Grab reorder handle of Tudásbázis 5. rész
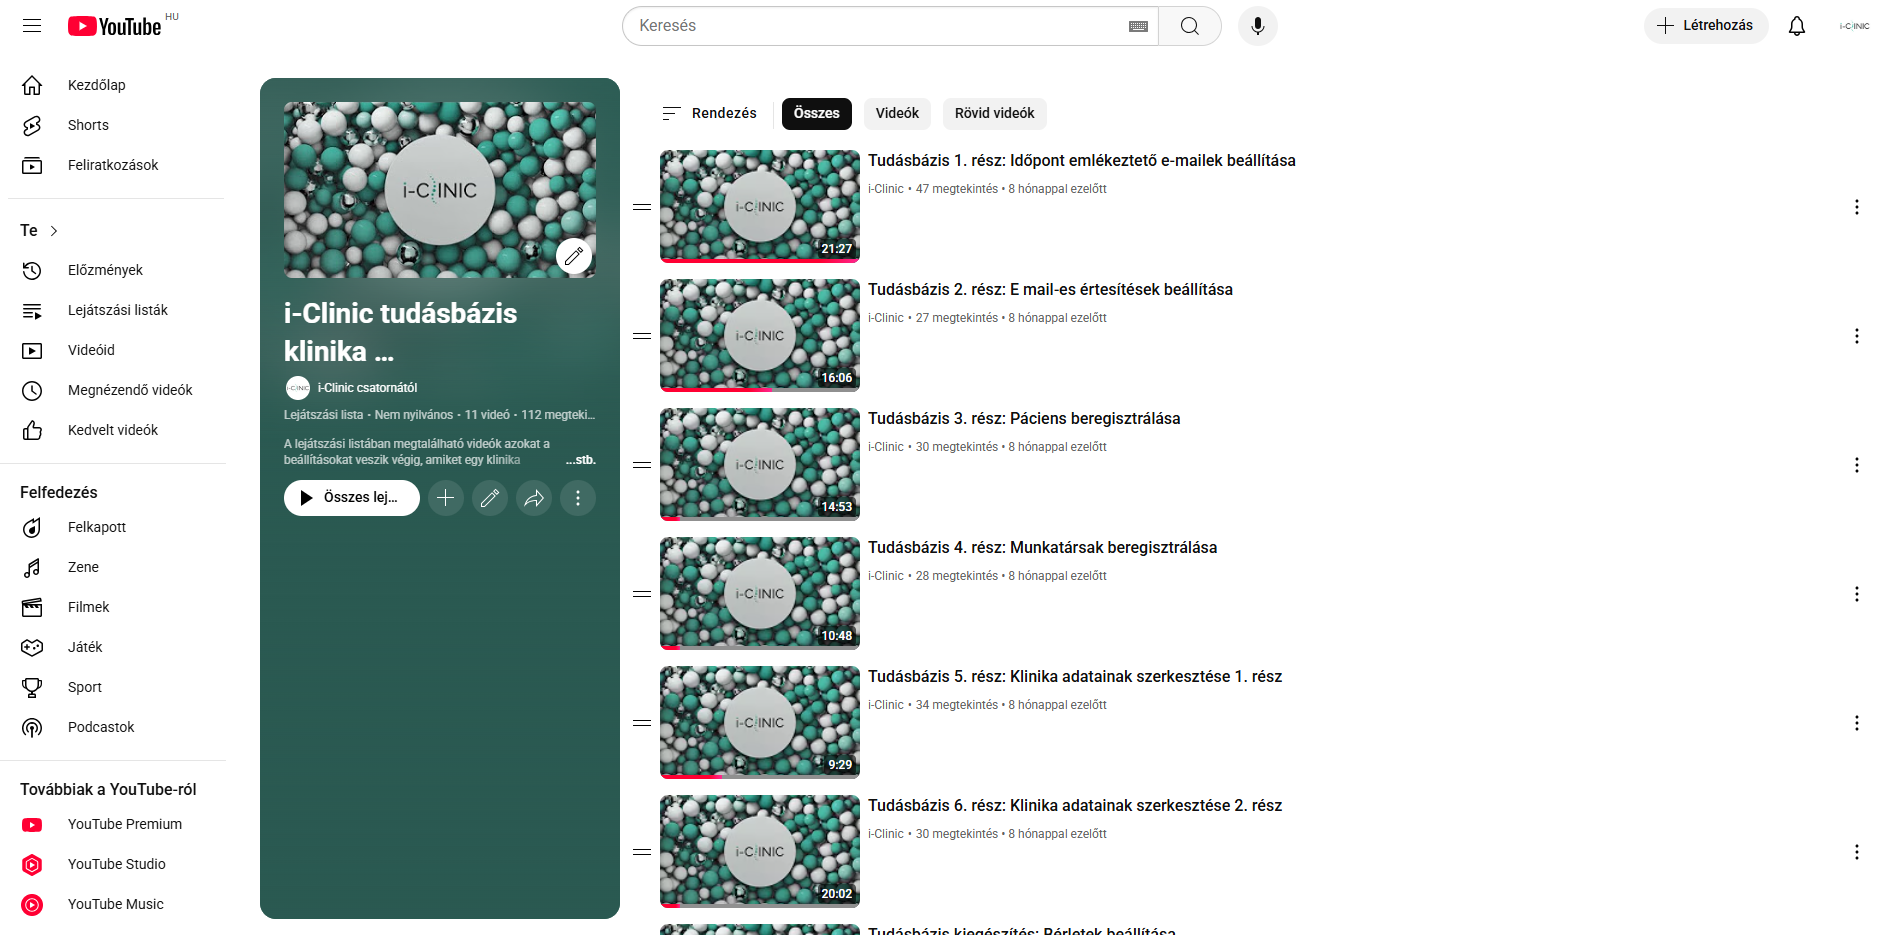The image size is (1901, 935). point(642,723)
